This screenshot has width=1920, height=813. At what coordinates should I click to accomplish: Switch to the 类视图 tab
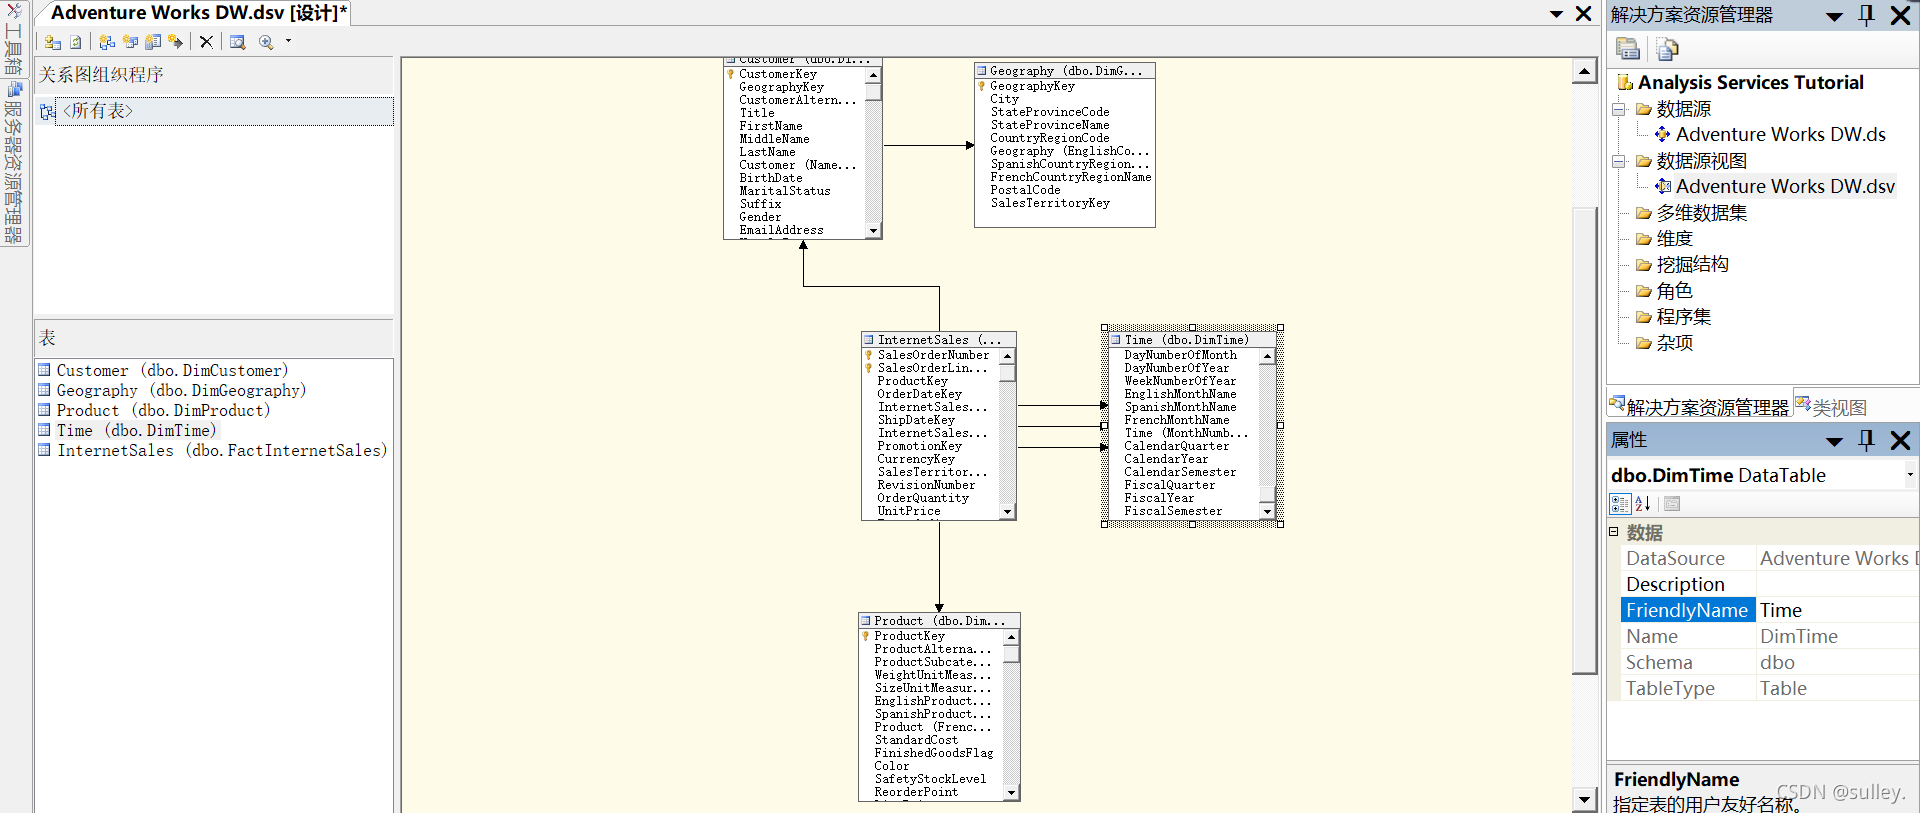tap(1831, 407)
